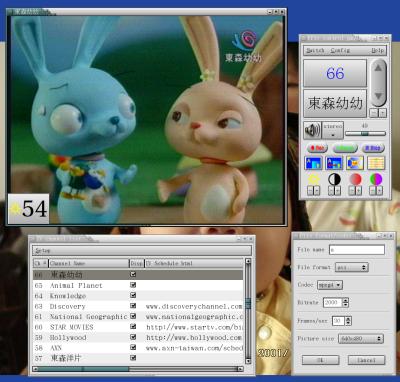Click Cancel in the recording dialog
The width and height of the screenshot is (400, 382).
coord(366,360)
